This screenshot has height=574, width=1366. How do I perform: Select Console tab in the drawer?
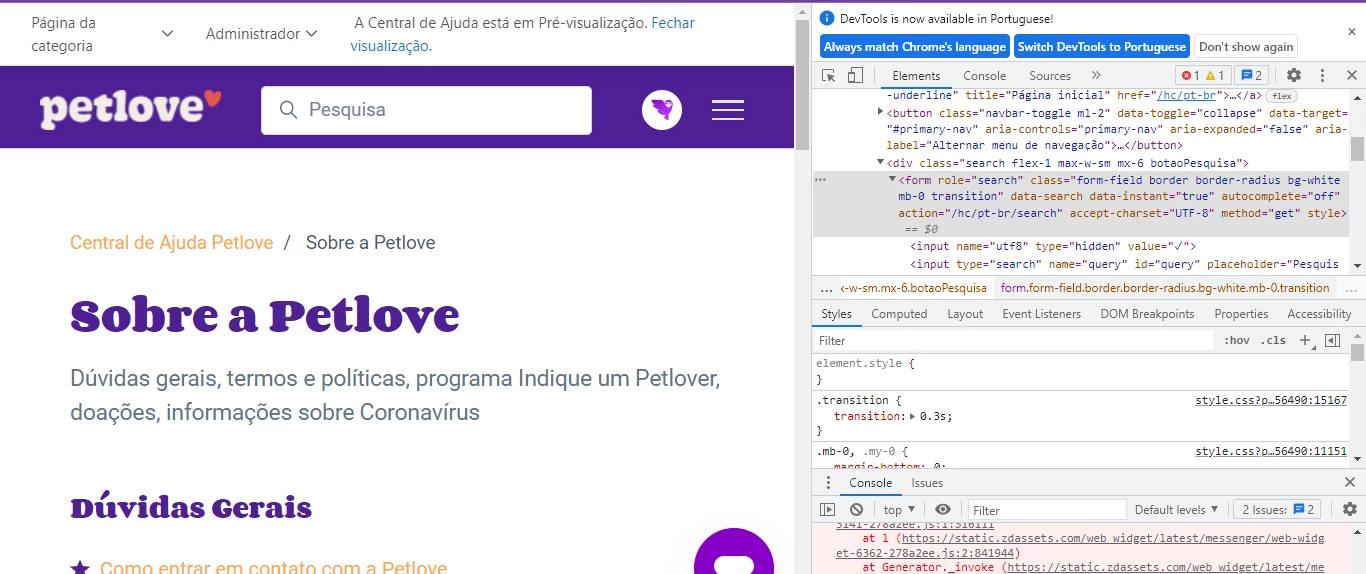[x=870, y=483]
